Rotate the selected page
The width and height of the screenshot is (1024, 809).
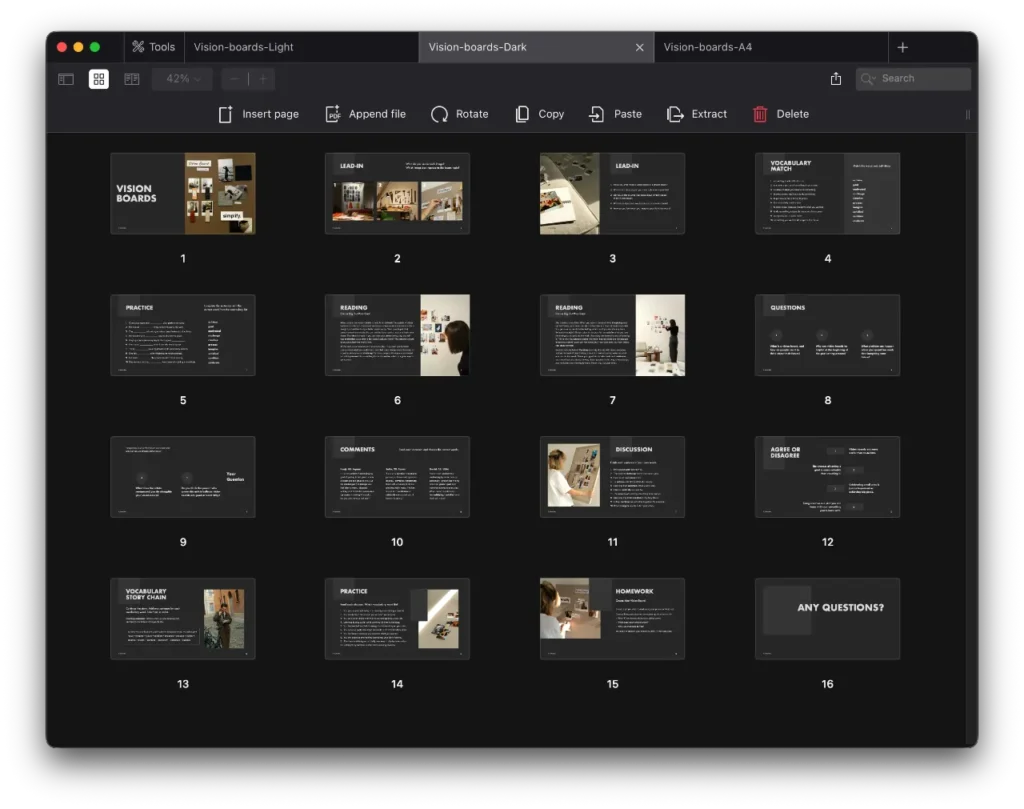[460, 114]
